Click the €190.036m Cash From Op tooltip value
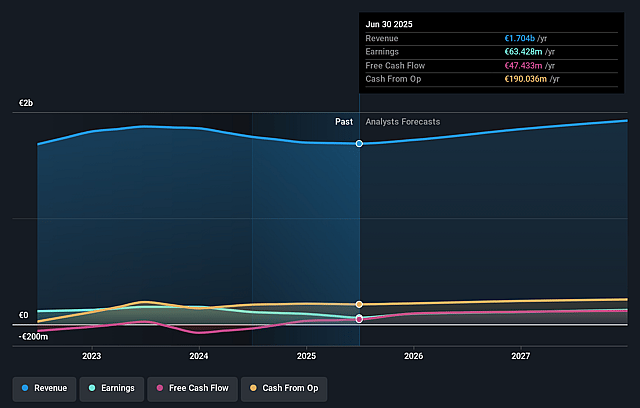The height and width of the screenshot is (408, 640). point(526,79)
